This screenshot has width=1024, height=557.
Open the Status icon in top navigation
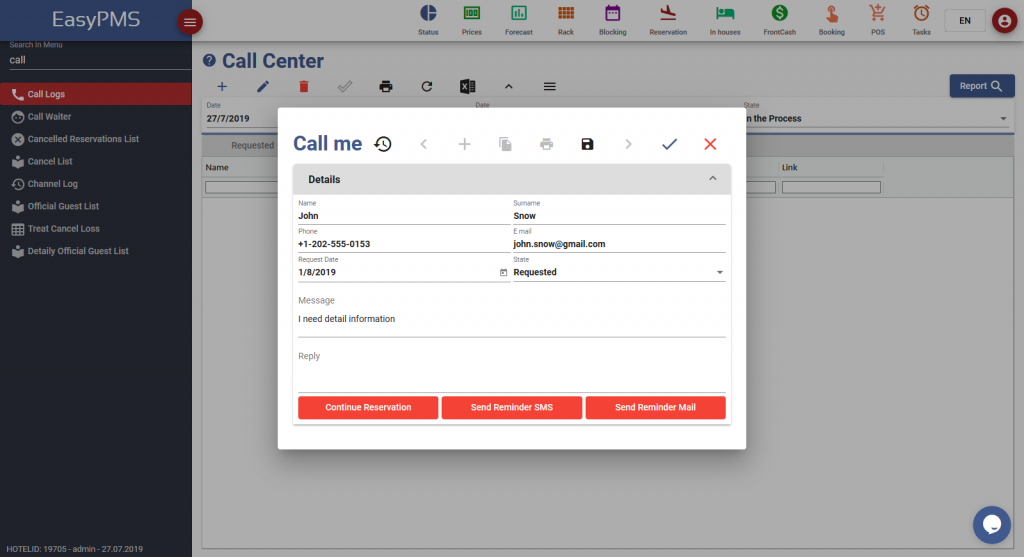(428, 20)
